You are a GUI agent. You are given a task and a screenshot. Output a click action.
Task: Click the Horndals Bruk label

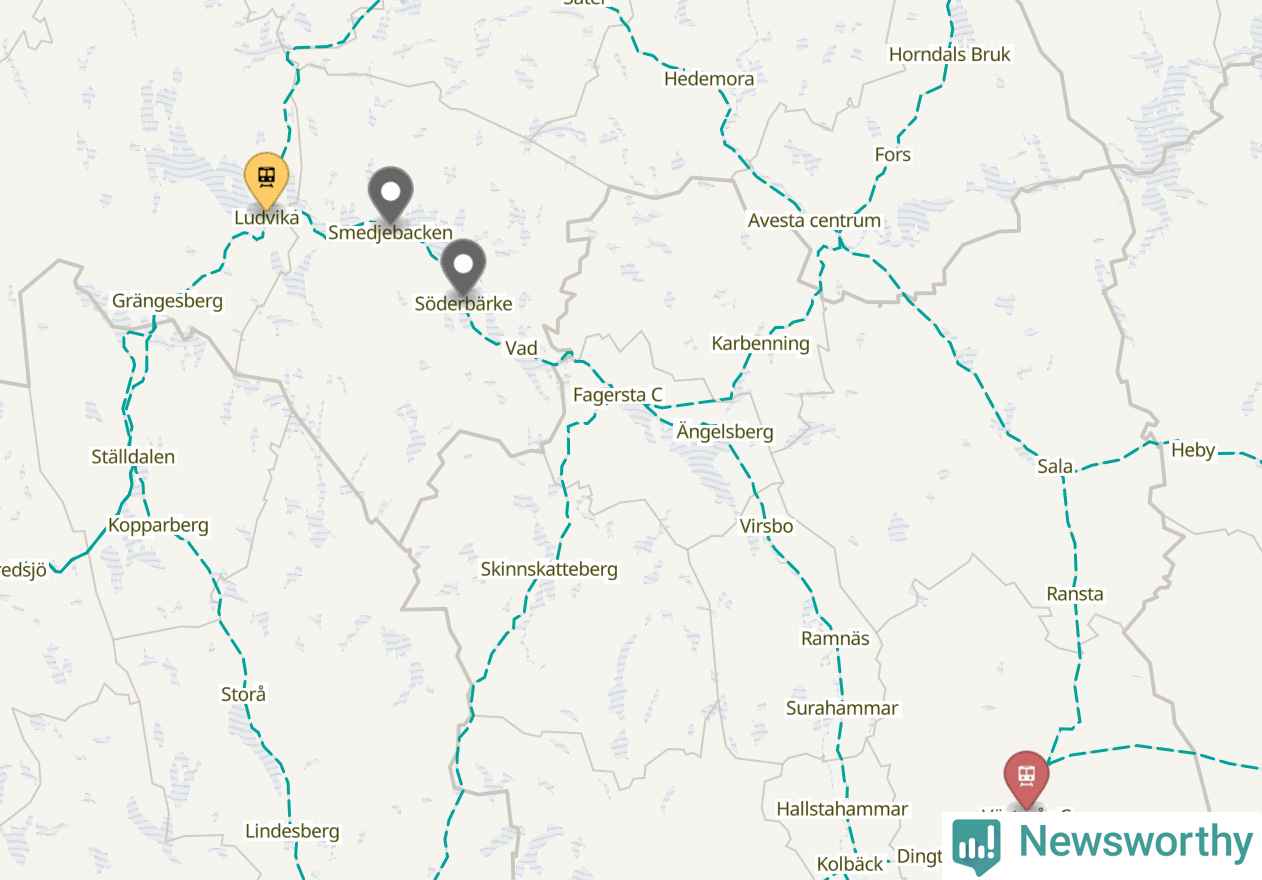pyautogui.click(x=950, y=54)
